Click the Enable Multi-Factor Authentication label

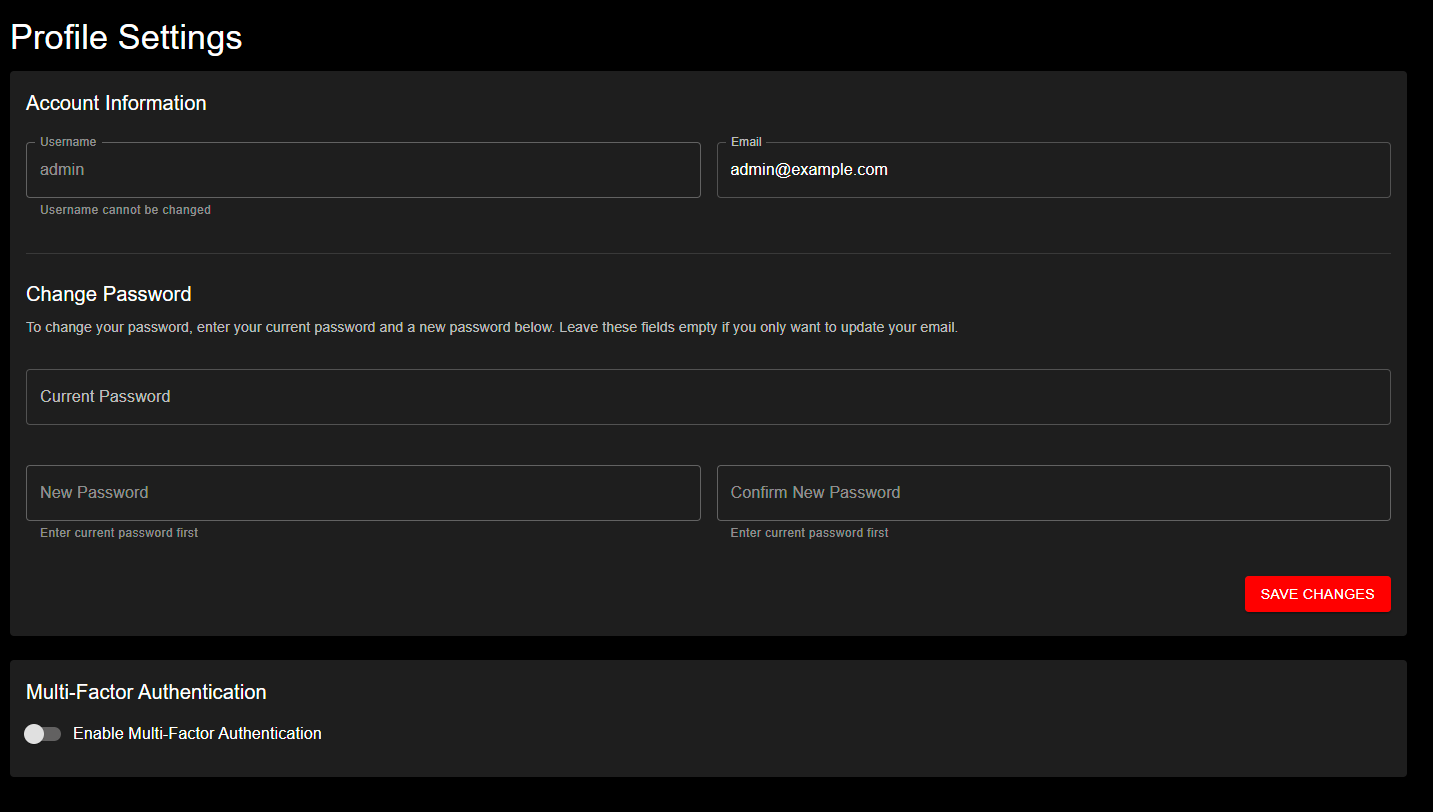[197, 733]
